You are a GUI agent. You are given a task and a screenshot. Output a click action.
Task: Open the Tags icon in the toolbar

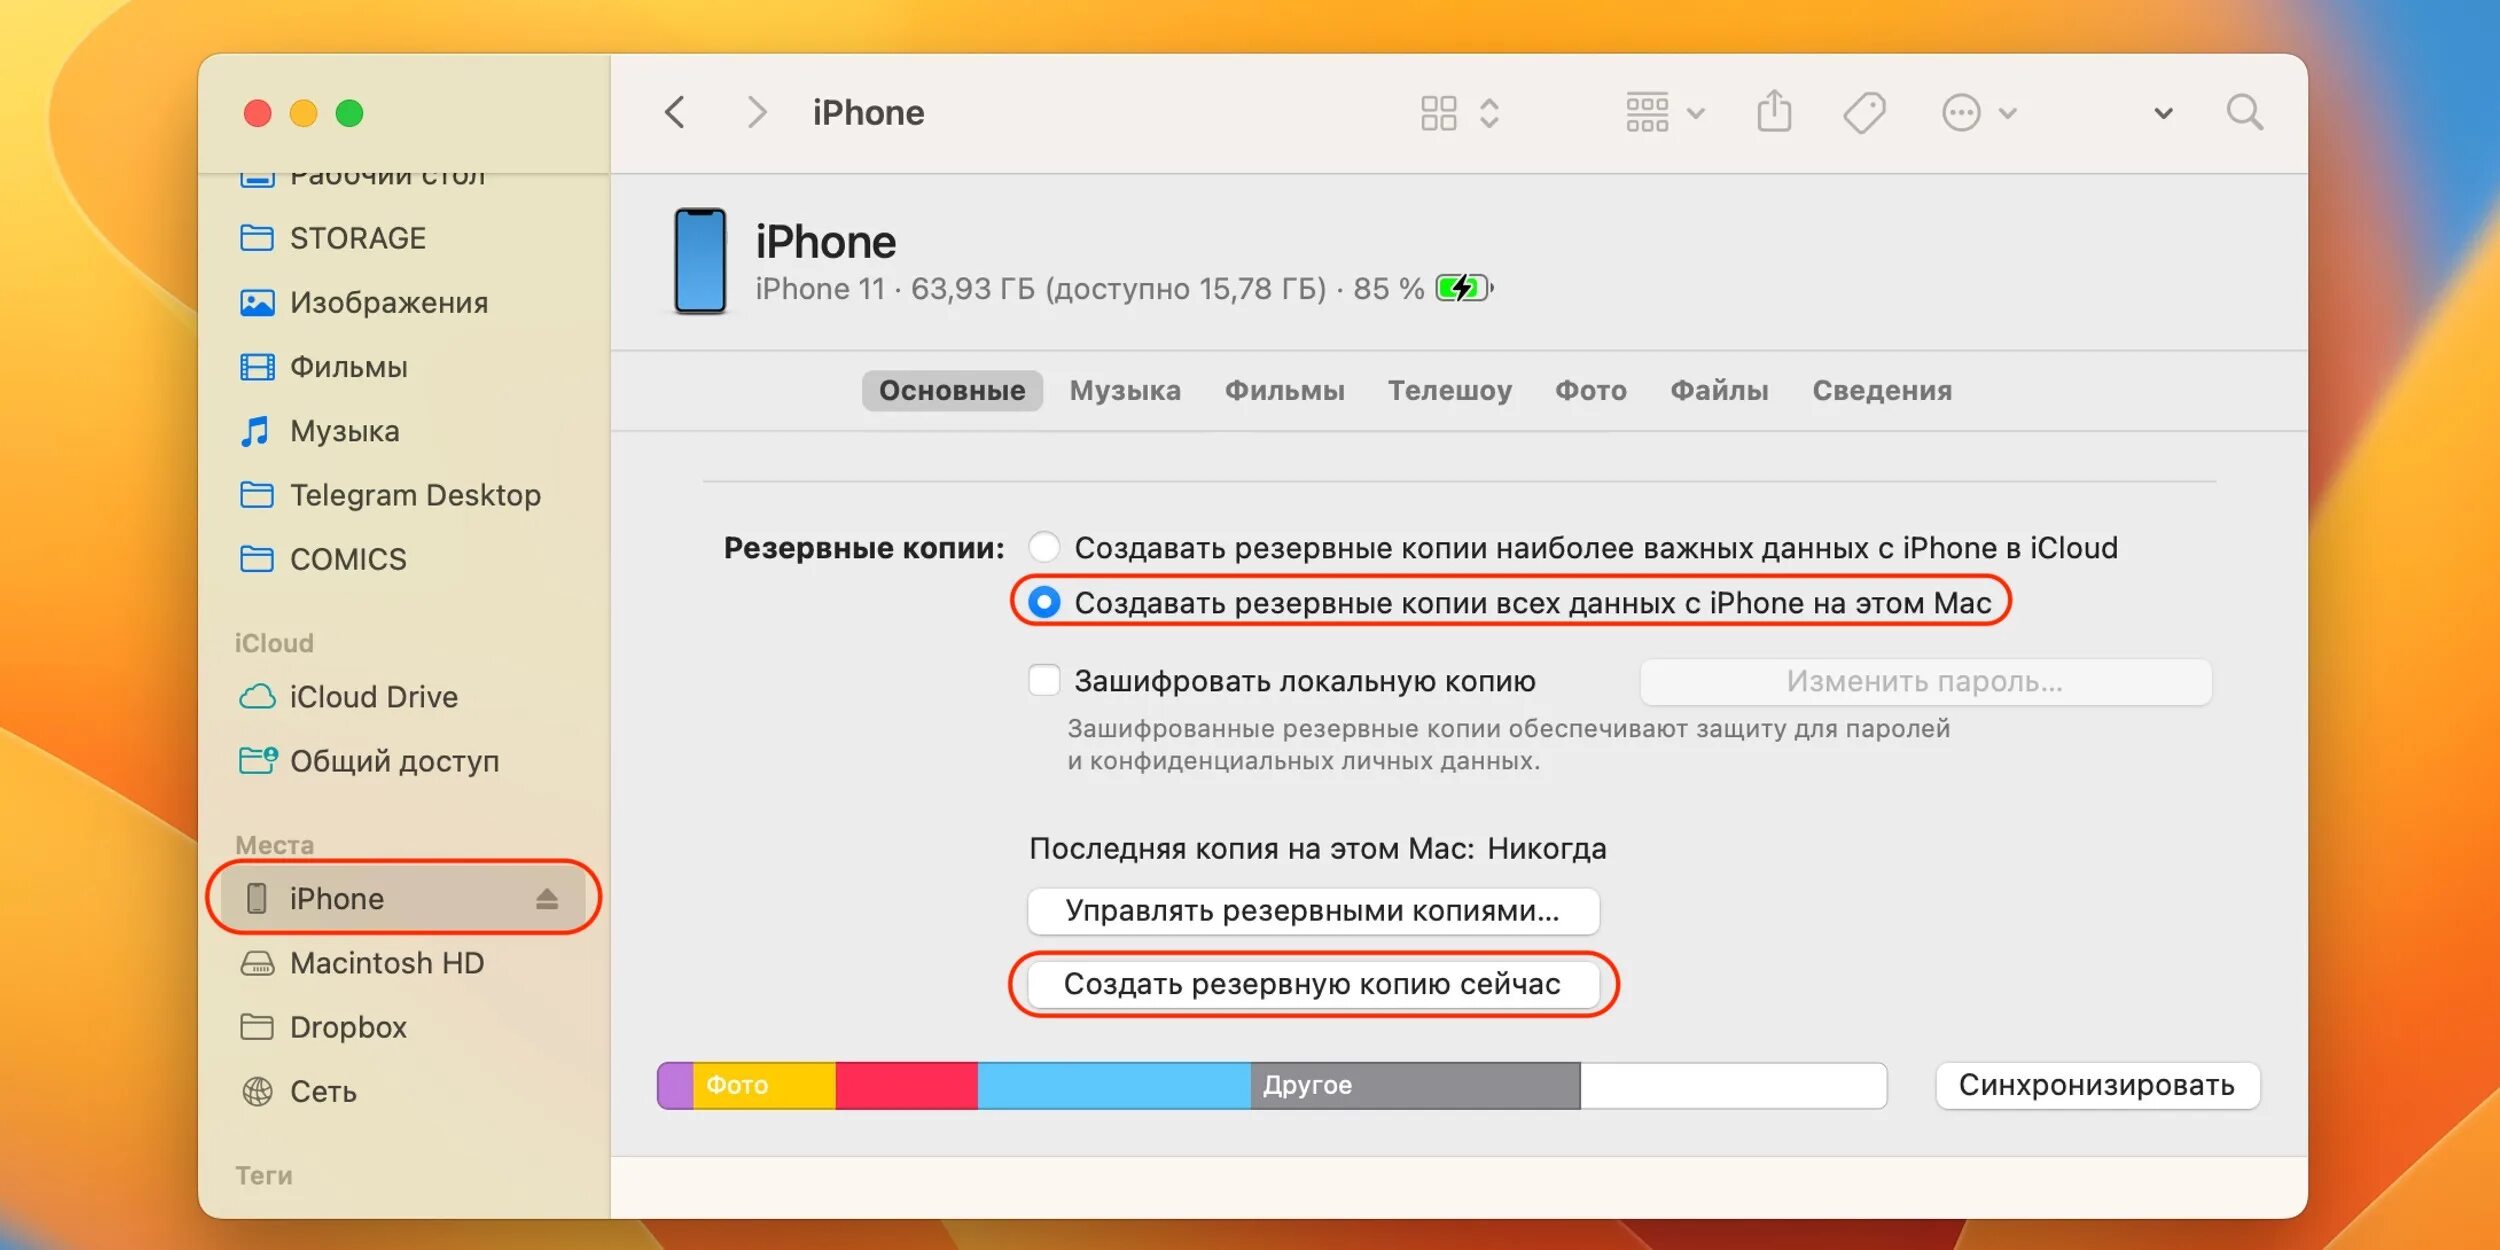click(1864, 113)
